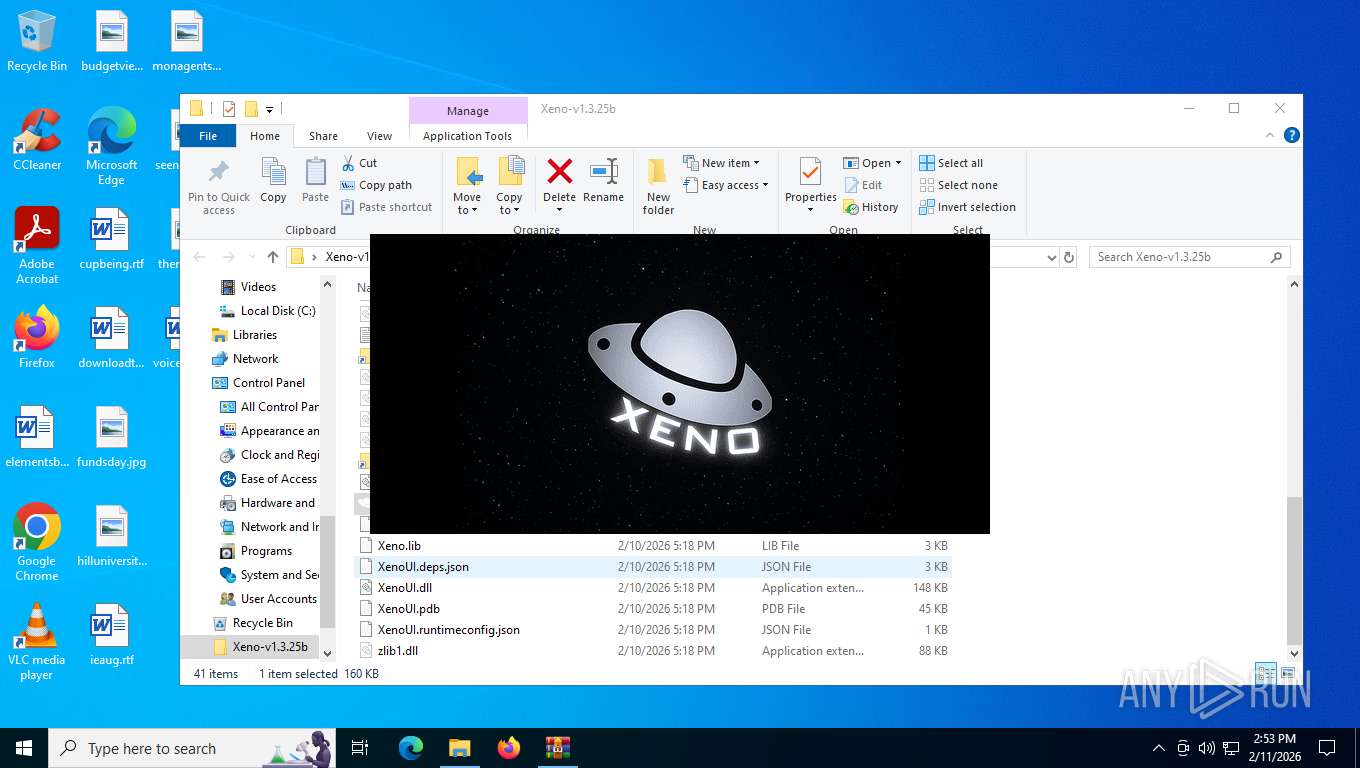The width and height of the screenshot is (1360, 768).
Task: Expand the Open button dropdown arrow
Action: (x=898, y=163)
